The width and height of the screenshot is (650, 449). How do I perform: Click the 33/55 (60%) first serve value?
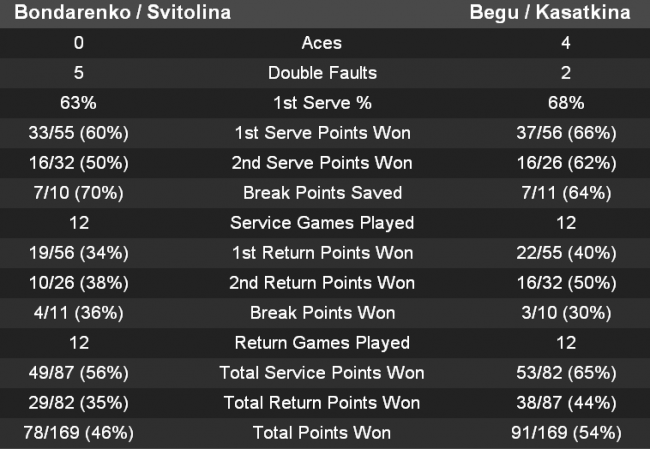79,133
